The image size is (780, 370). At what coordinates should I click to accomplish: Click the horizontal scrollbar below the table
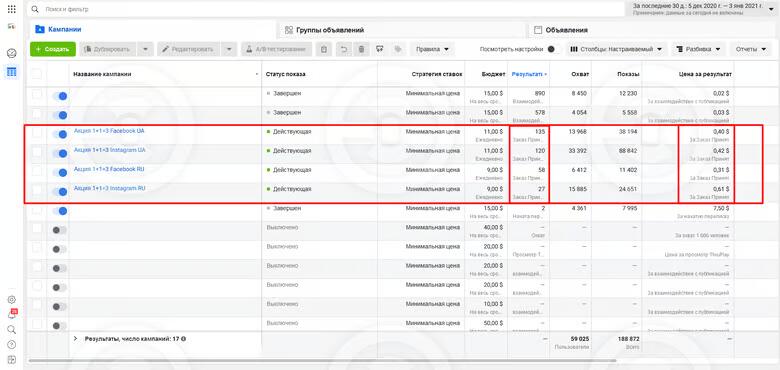[x=322, y=361]
